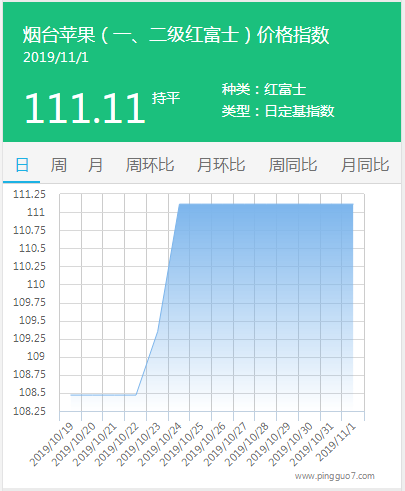Click the 种类：红富士 label
405x491 pixels.
(x=264, y=89)
